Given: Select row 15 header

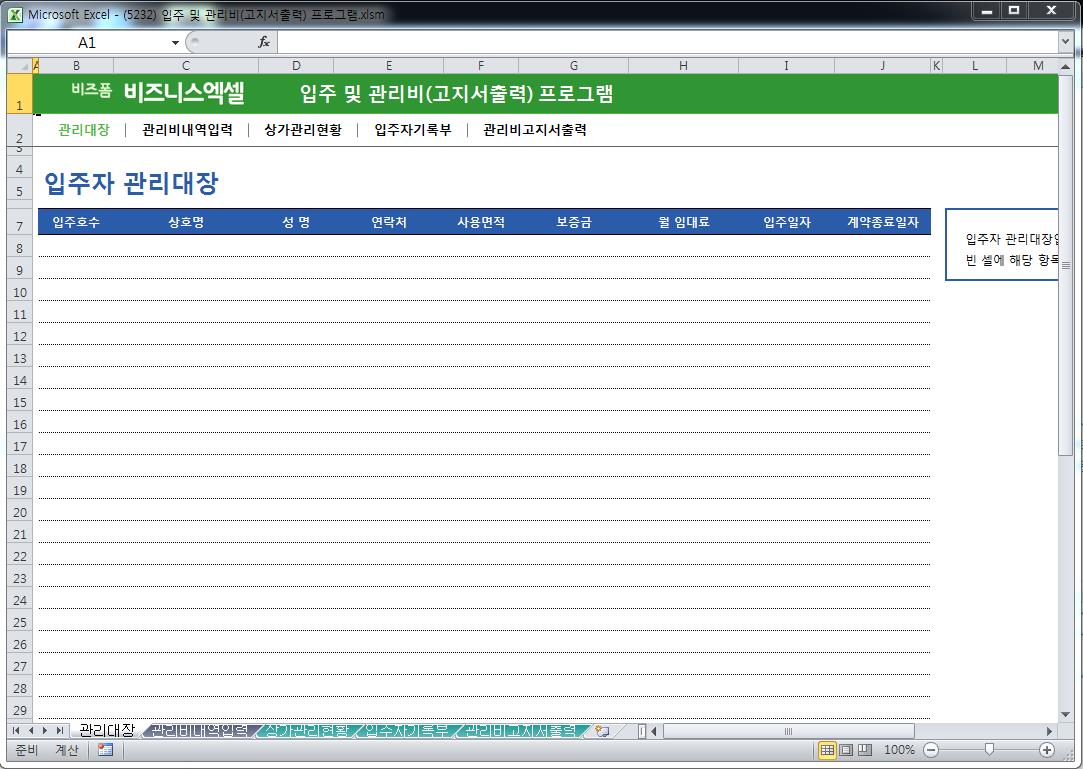Looking at the screenshot, I should [x=19, y=402].
